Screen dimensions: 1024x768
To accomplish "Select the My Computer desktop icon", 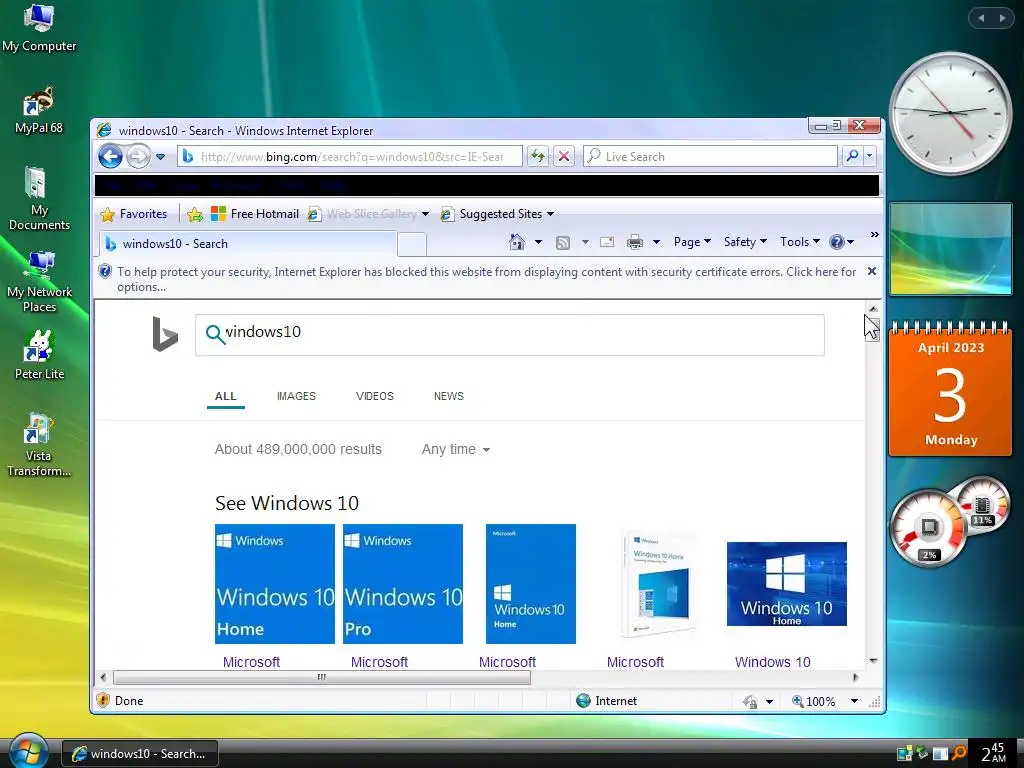I will pos(39,29).
